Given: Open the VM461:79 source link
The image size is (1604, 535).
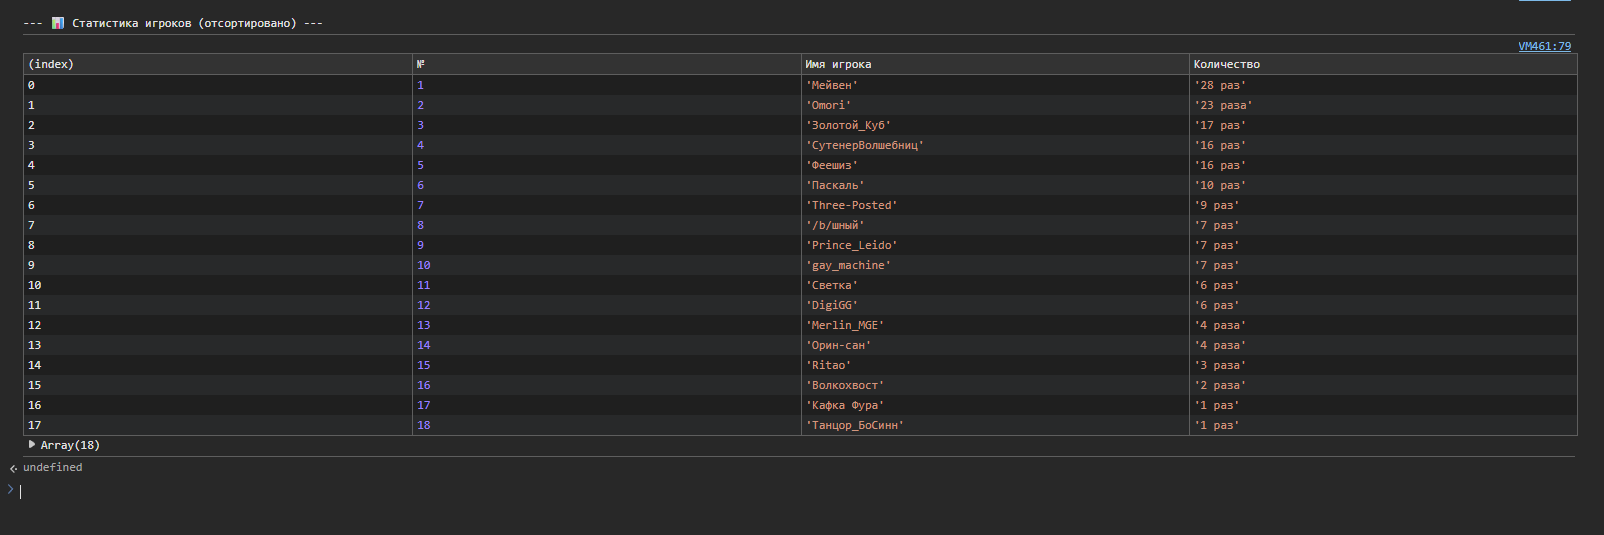Looking at the screenshot, I should 1544,46.
